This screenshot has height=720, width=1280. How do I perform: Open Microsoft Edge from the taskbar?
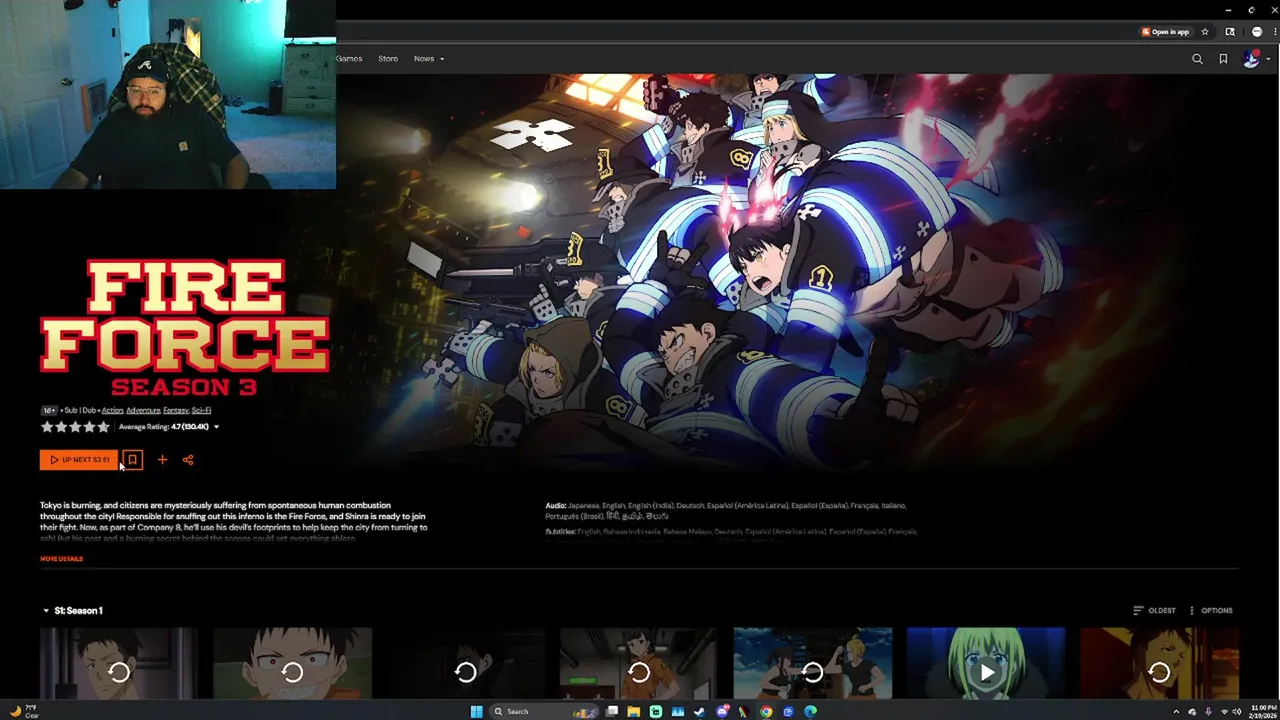pyautogui.click(x=810, y=711)
